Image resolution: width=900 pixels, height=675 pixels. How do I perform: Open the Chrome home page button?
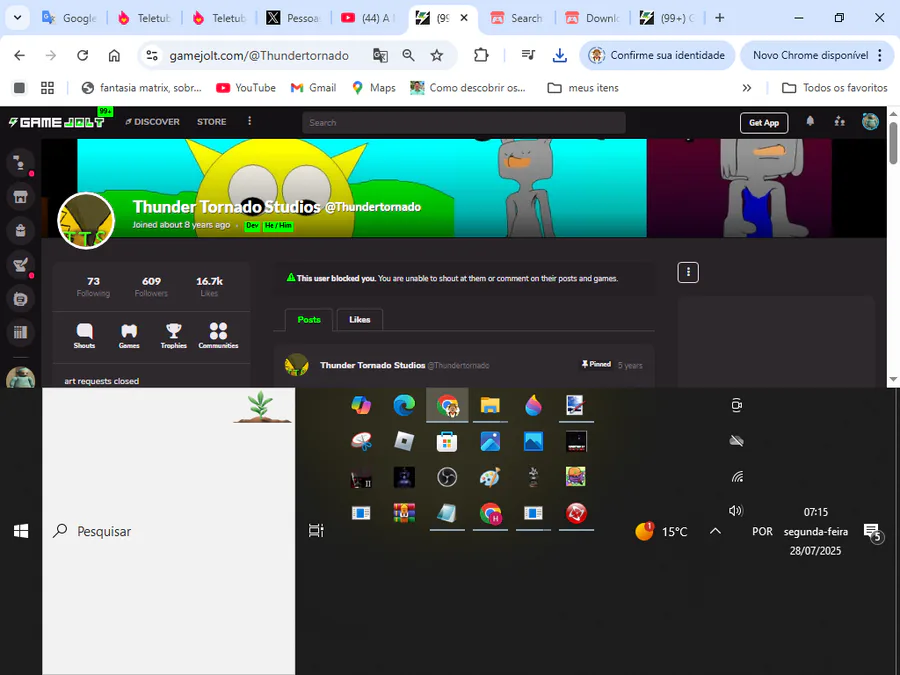coord(114,55)
